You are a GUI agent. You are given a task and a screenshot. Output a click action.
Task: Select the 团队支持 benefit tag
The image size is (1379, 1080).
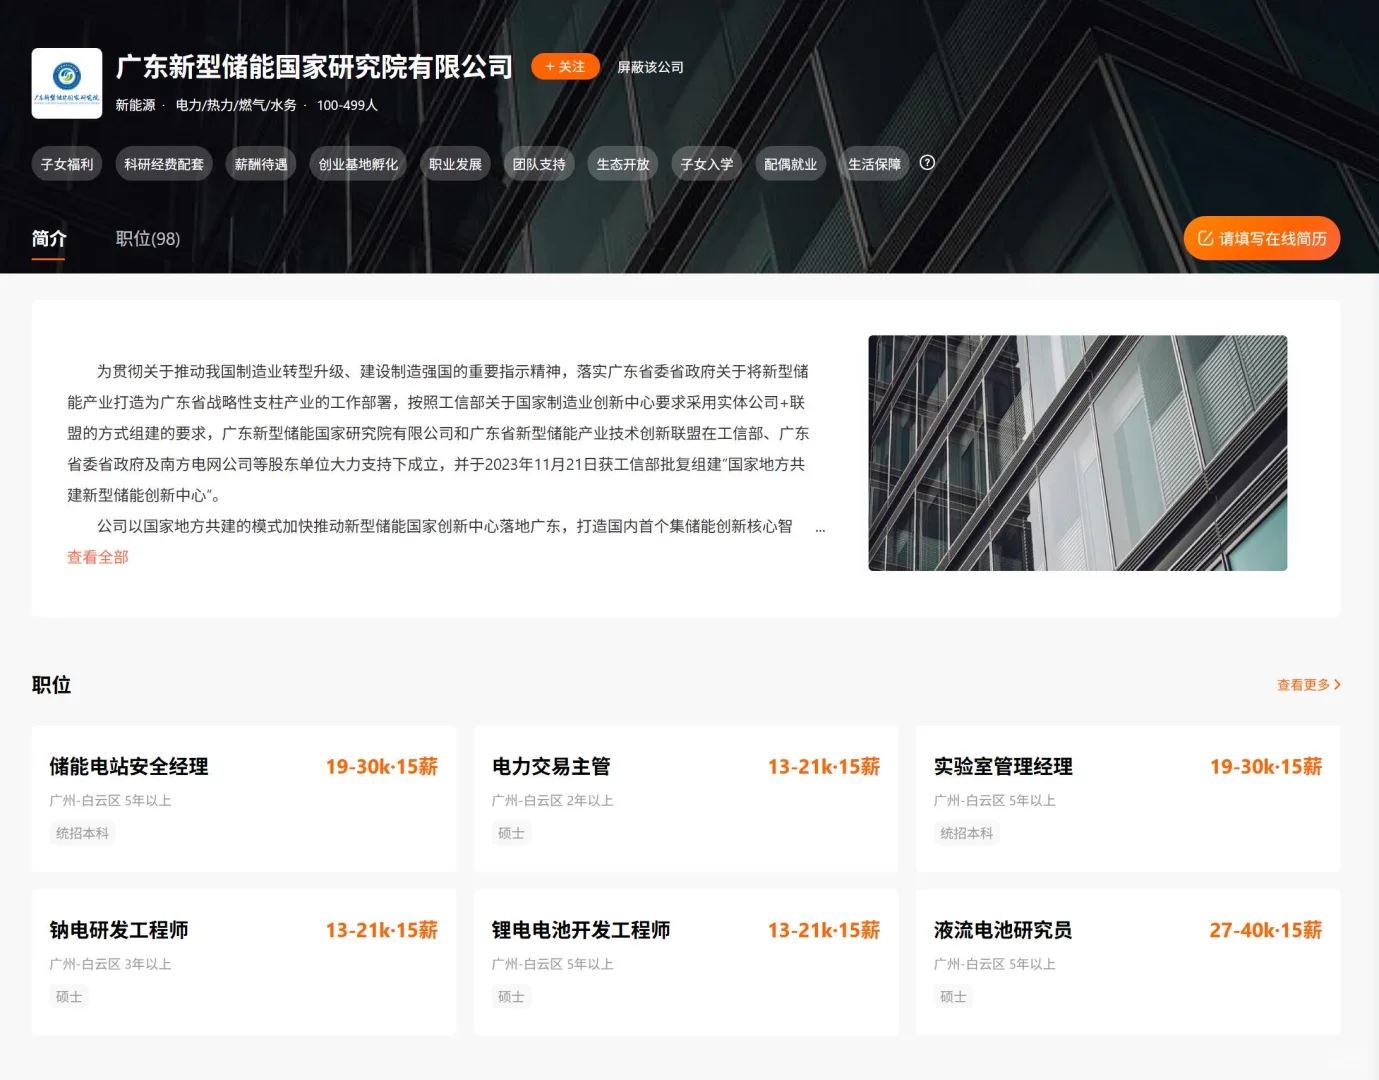(539, 164)
